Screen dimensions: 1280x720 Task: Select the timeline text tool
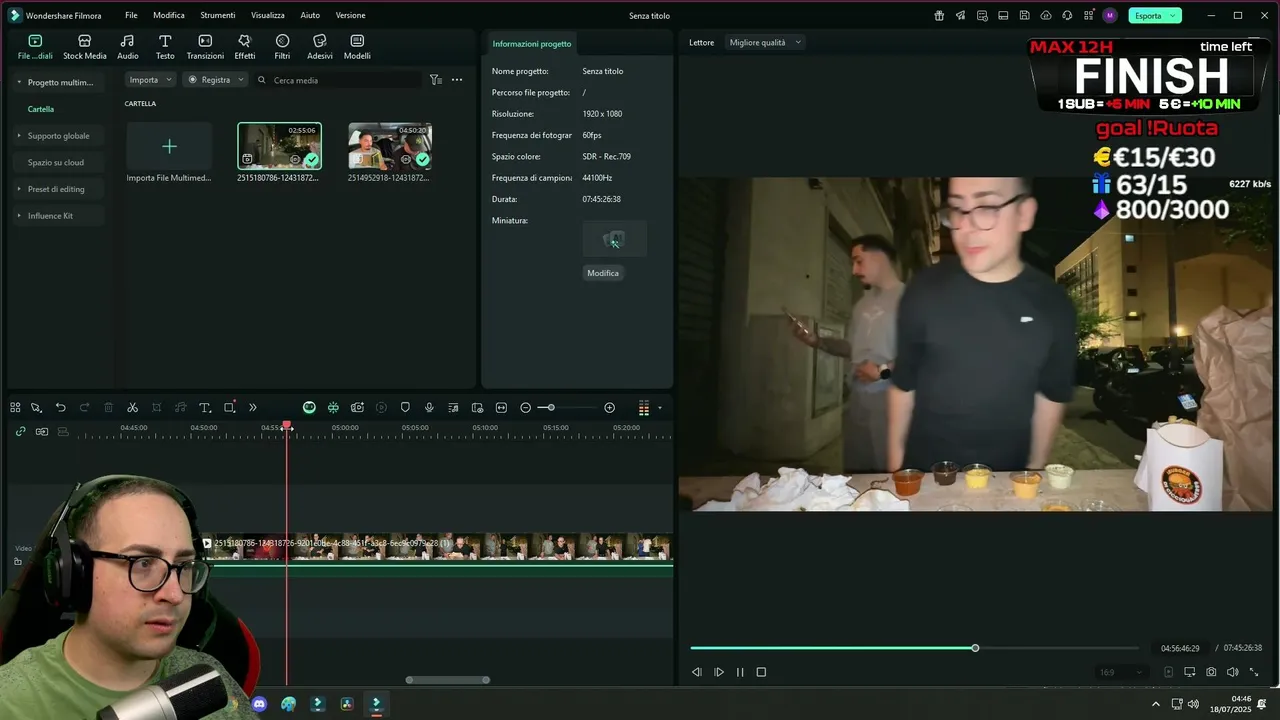[x=205, y=408]
